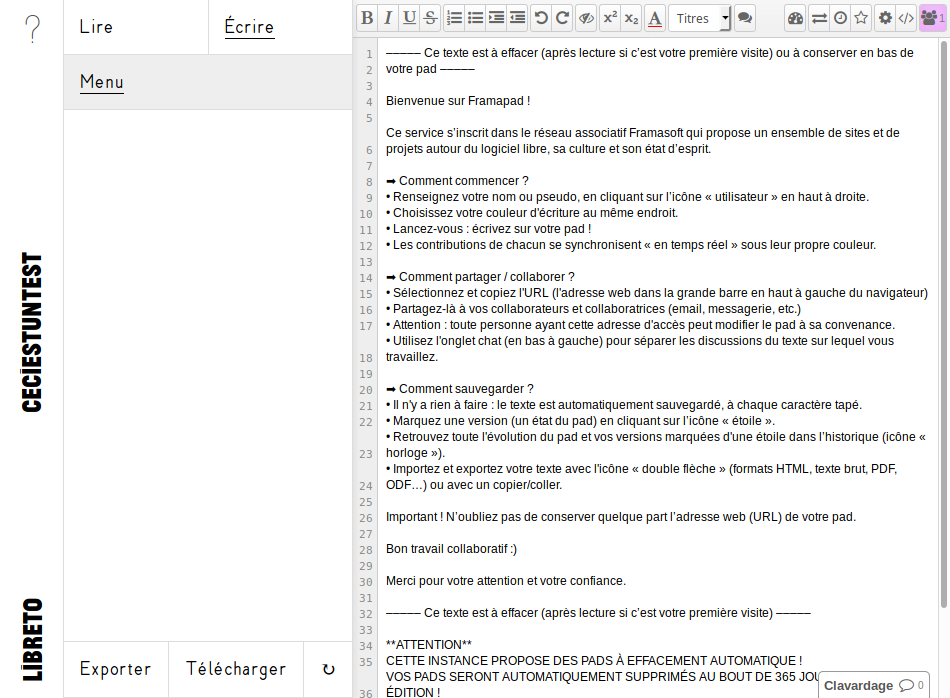This screenshot has width=950, height=698.
Task: Insert an ordered numbered list
Action: [454, 18]
